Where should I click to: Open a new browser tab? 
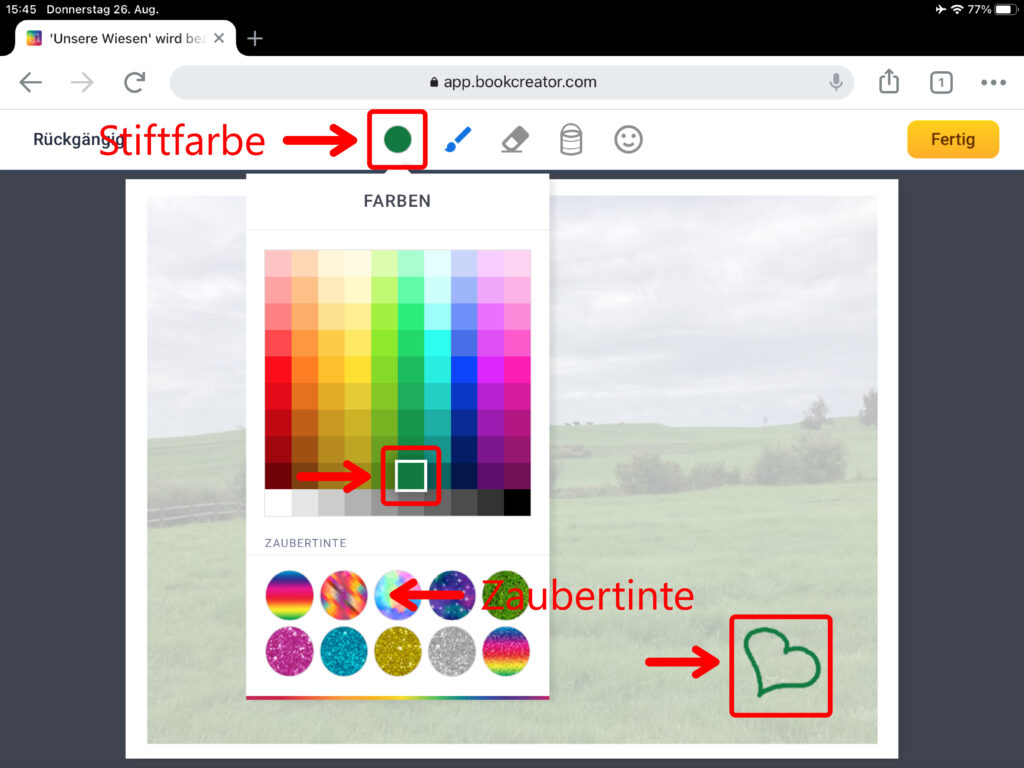click(x=255, y=38)
